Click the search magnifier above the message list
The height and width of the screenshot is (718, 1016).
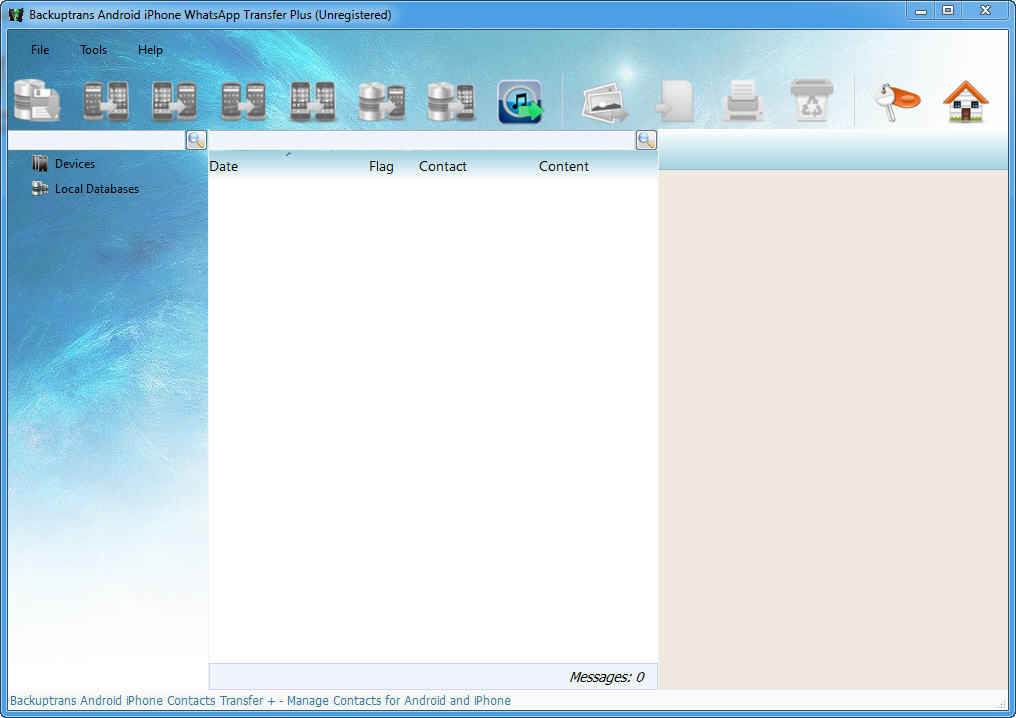pos(646,140)
